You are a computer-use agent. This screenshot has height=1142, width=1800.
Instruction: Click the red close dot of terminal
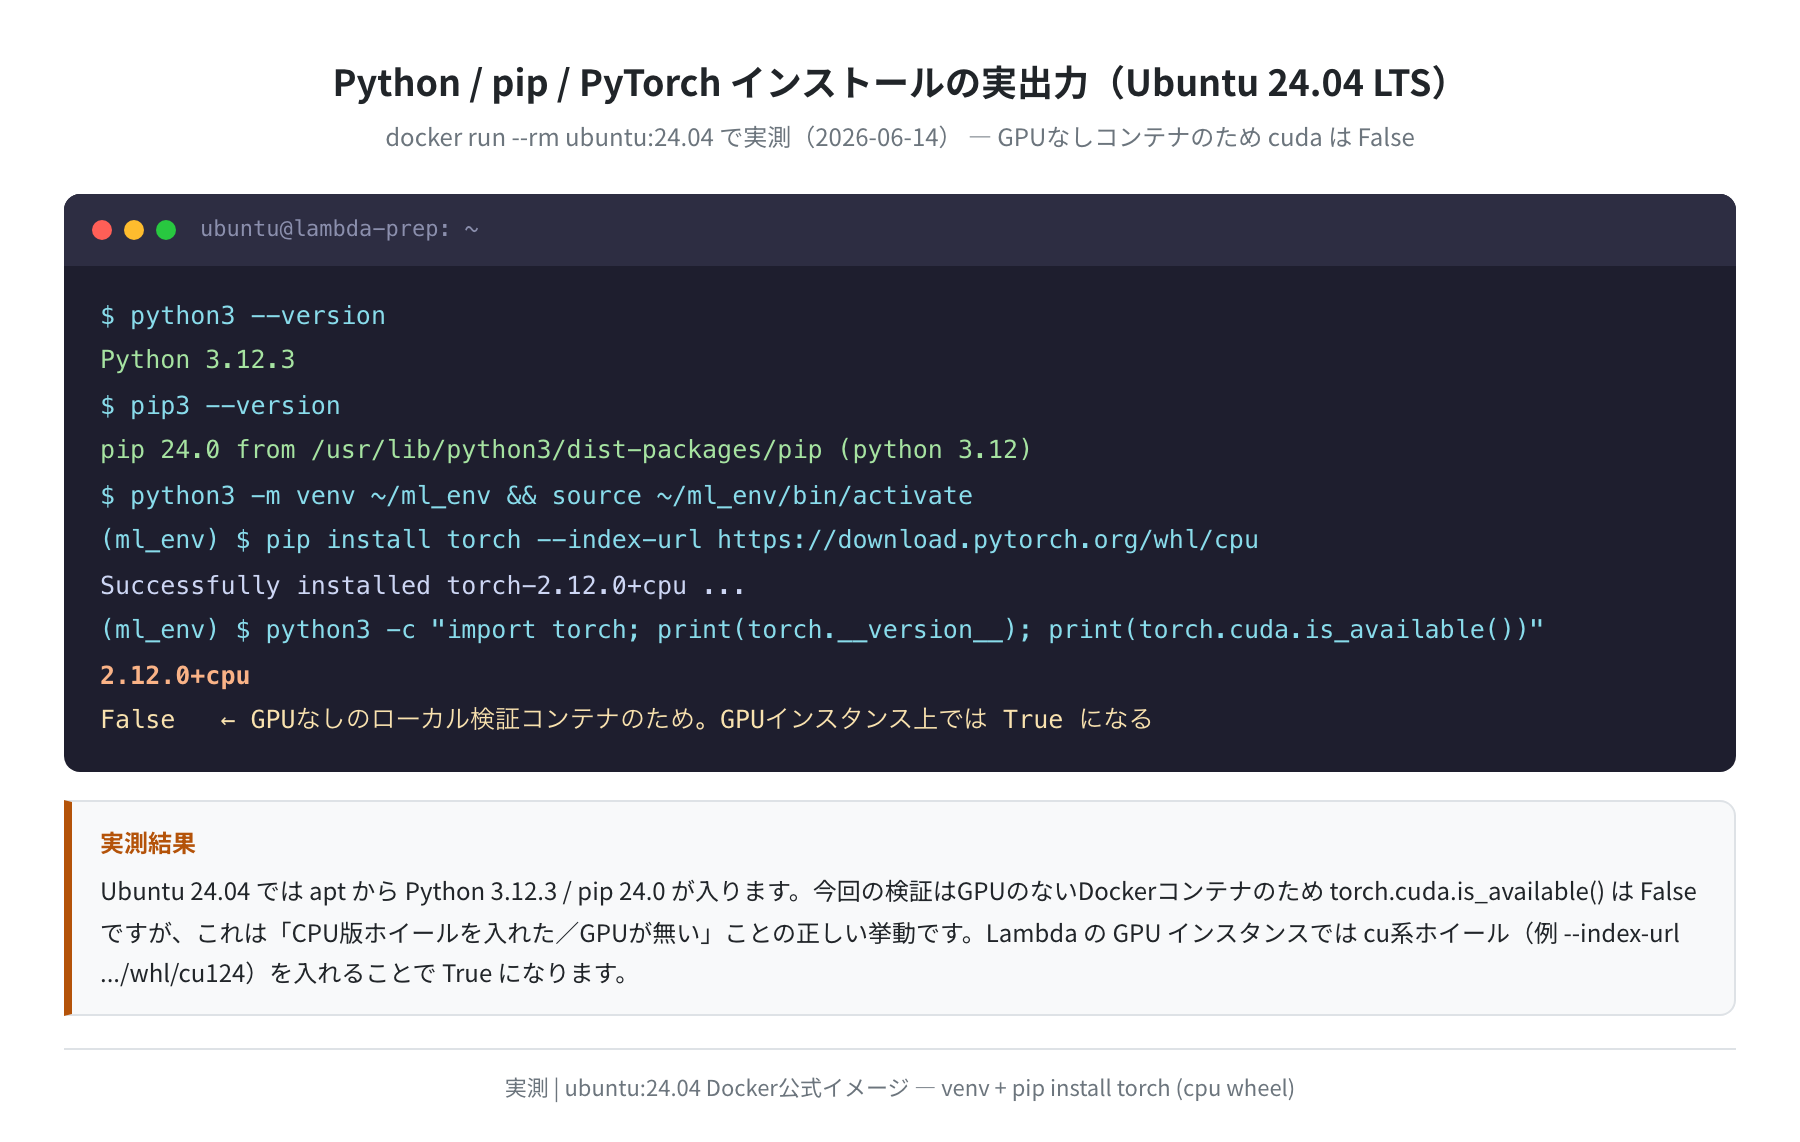point(102,230)
